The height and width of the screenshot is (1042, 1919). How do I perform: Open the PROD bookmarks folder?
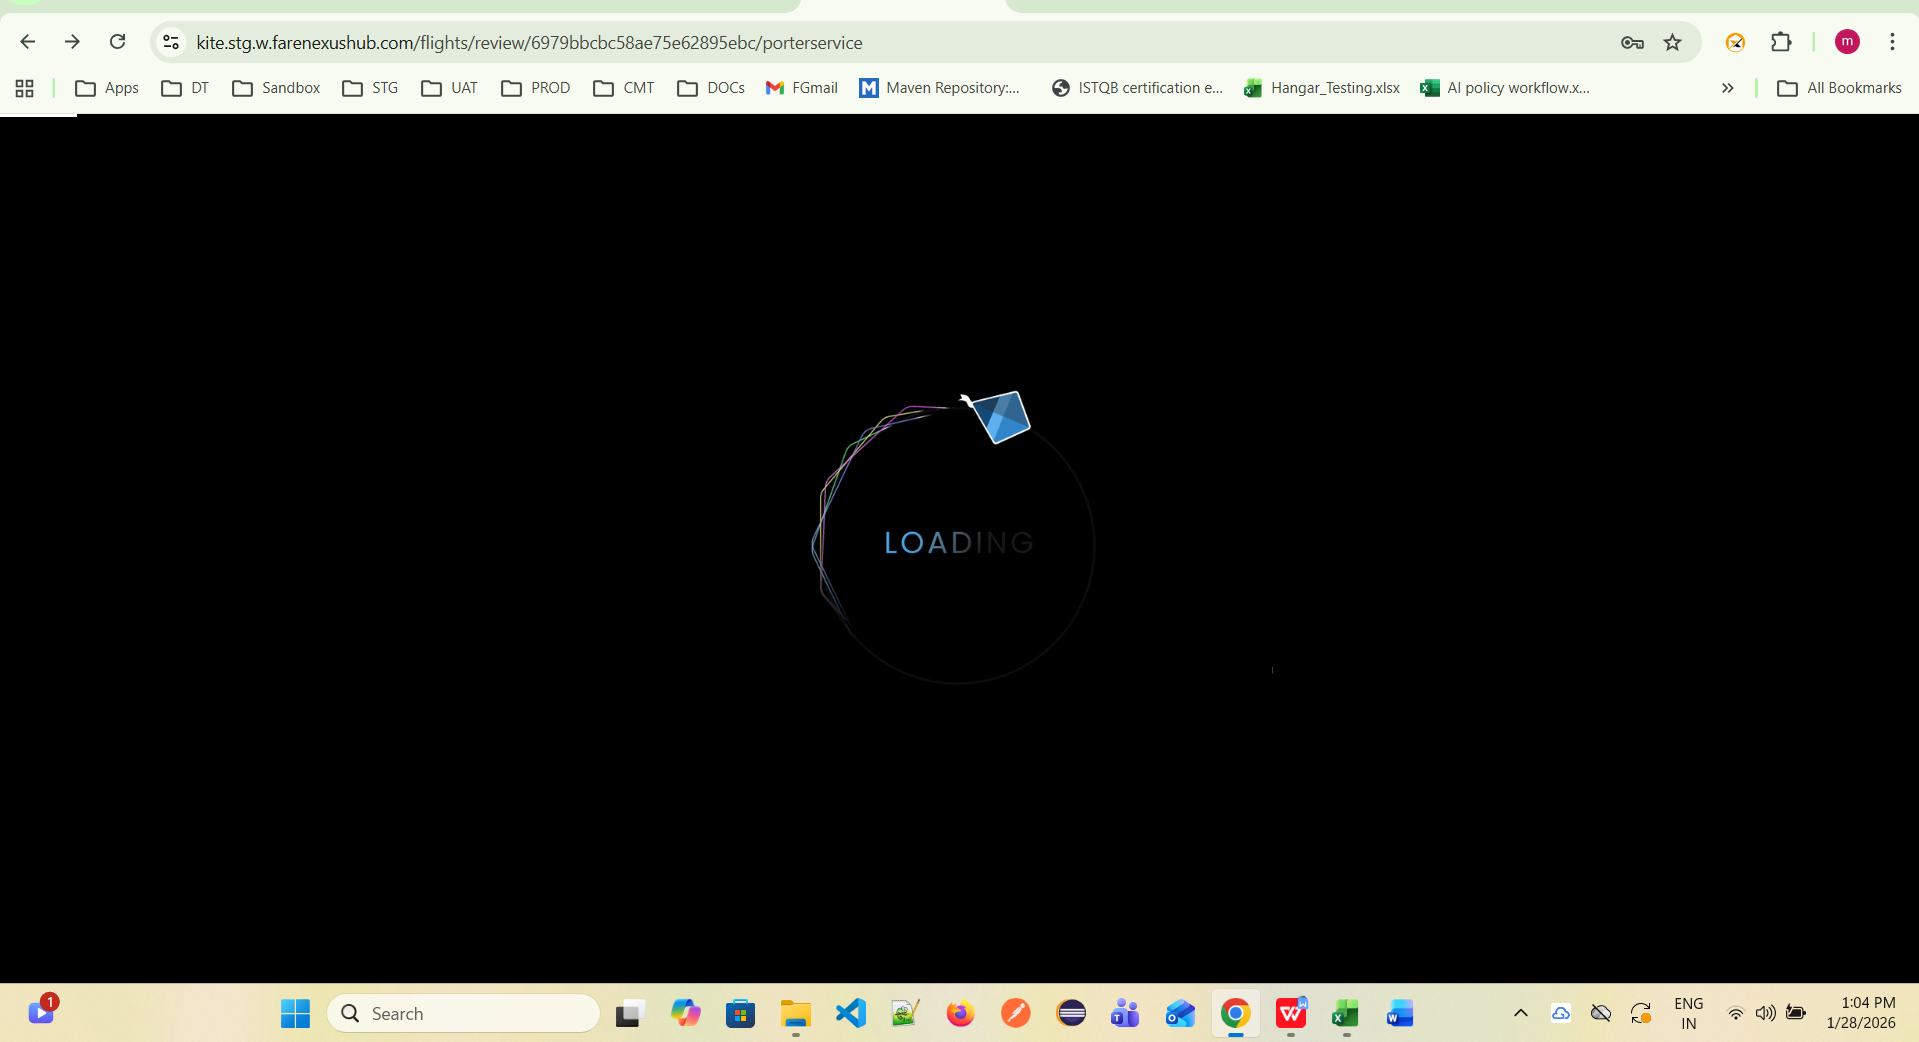pos(536,88)
